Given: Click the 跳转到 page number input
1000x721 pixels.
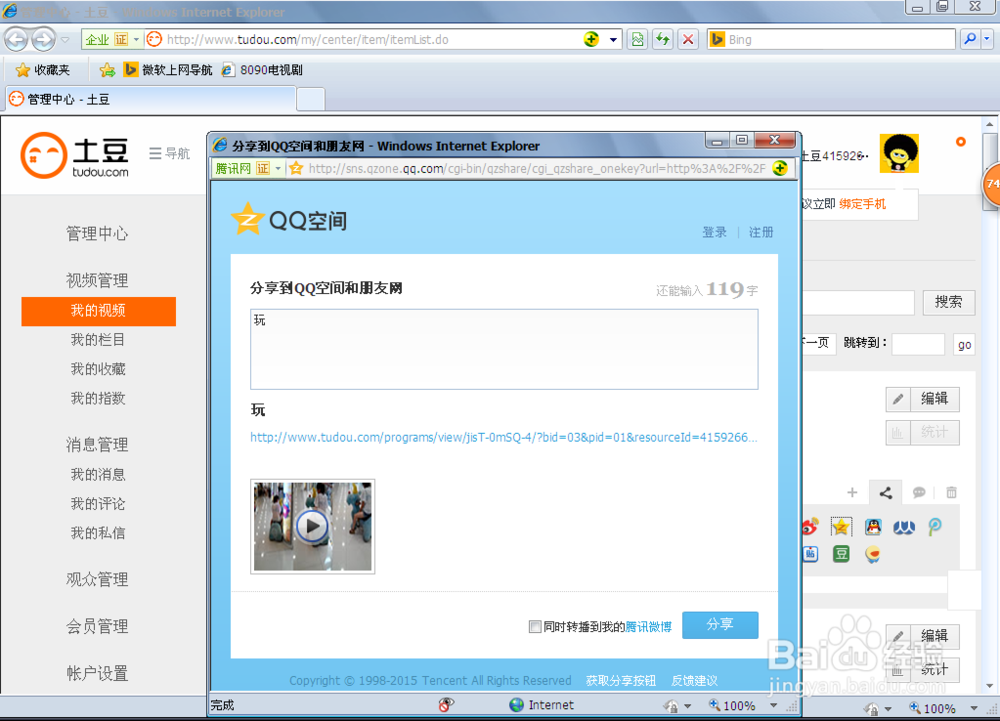Looking at the screenshot, I should pos(918,344).
